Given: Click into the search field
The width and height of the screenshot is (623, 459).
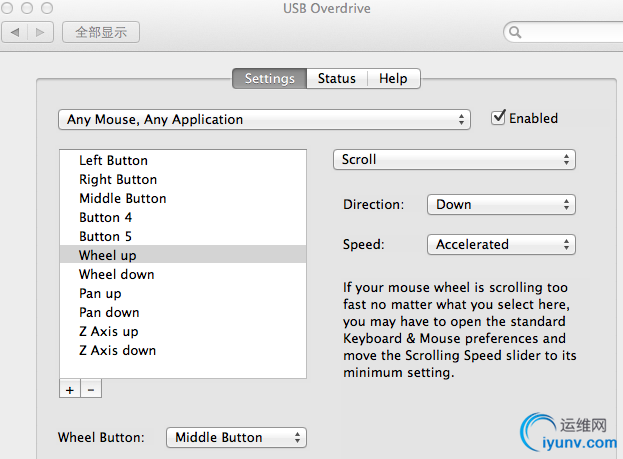Looking at the screenshot, I should point(563,32).
